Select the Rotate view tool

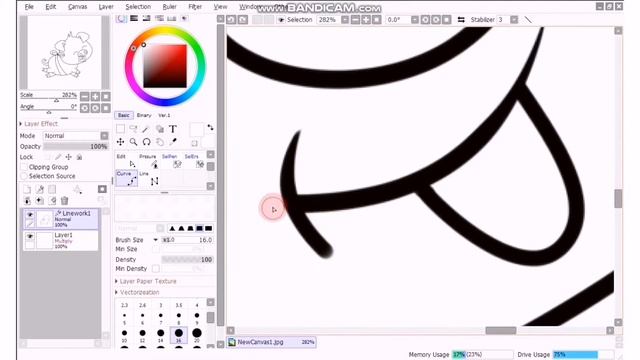(146, 142)
